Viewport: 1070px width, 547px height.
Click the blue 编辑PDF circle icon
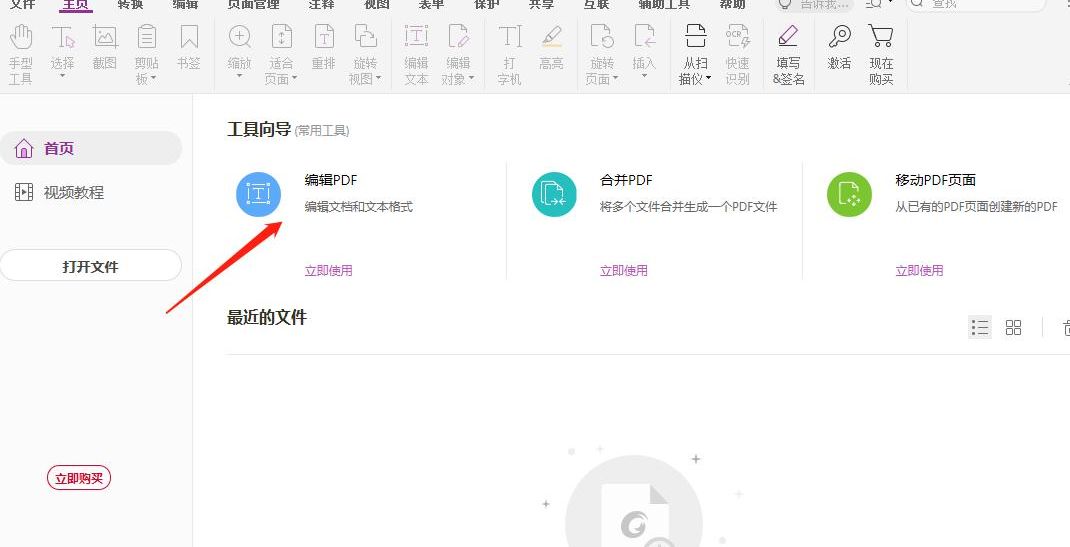258,194
